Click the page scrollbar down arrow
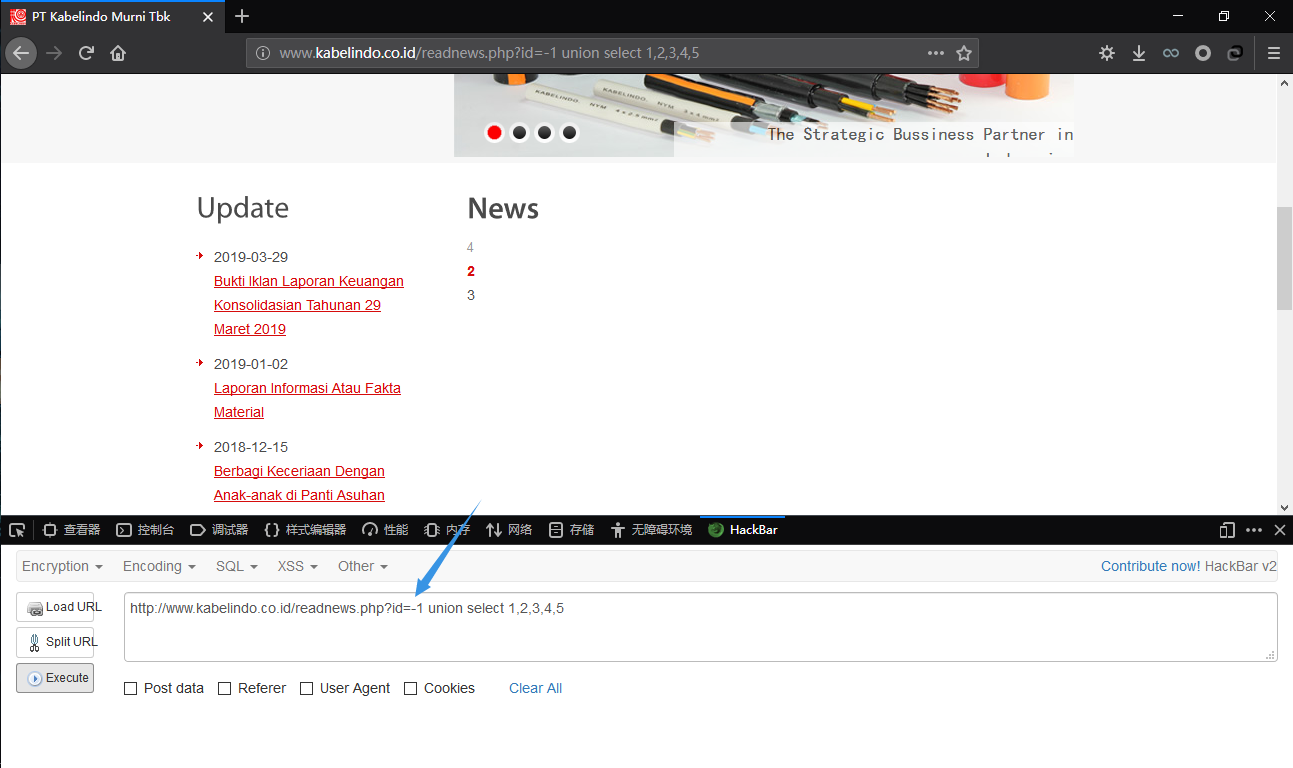 click(1285, 507)
